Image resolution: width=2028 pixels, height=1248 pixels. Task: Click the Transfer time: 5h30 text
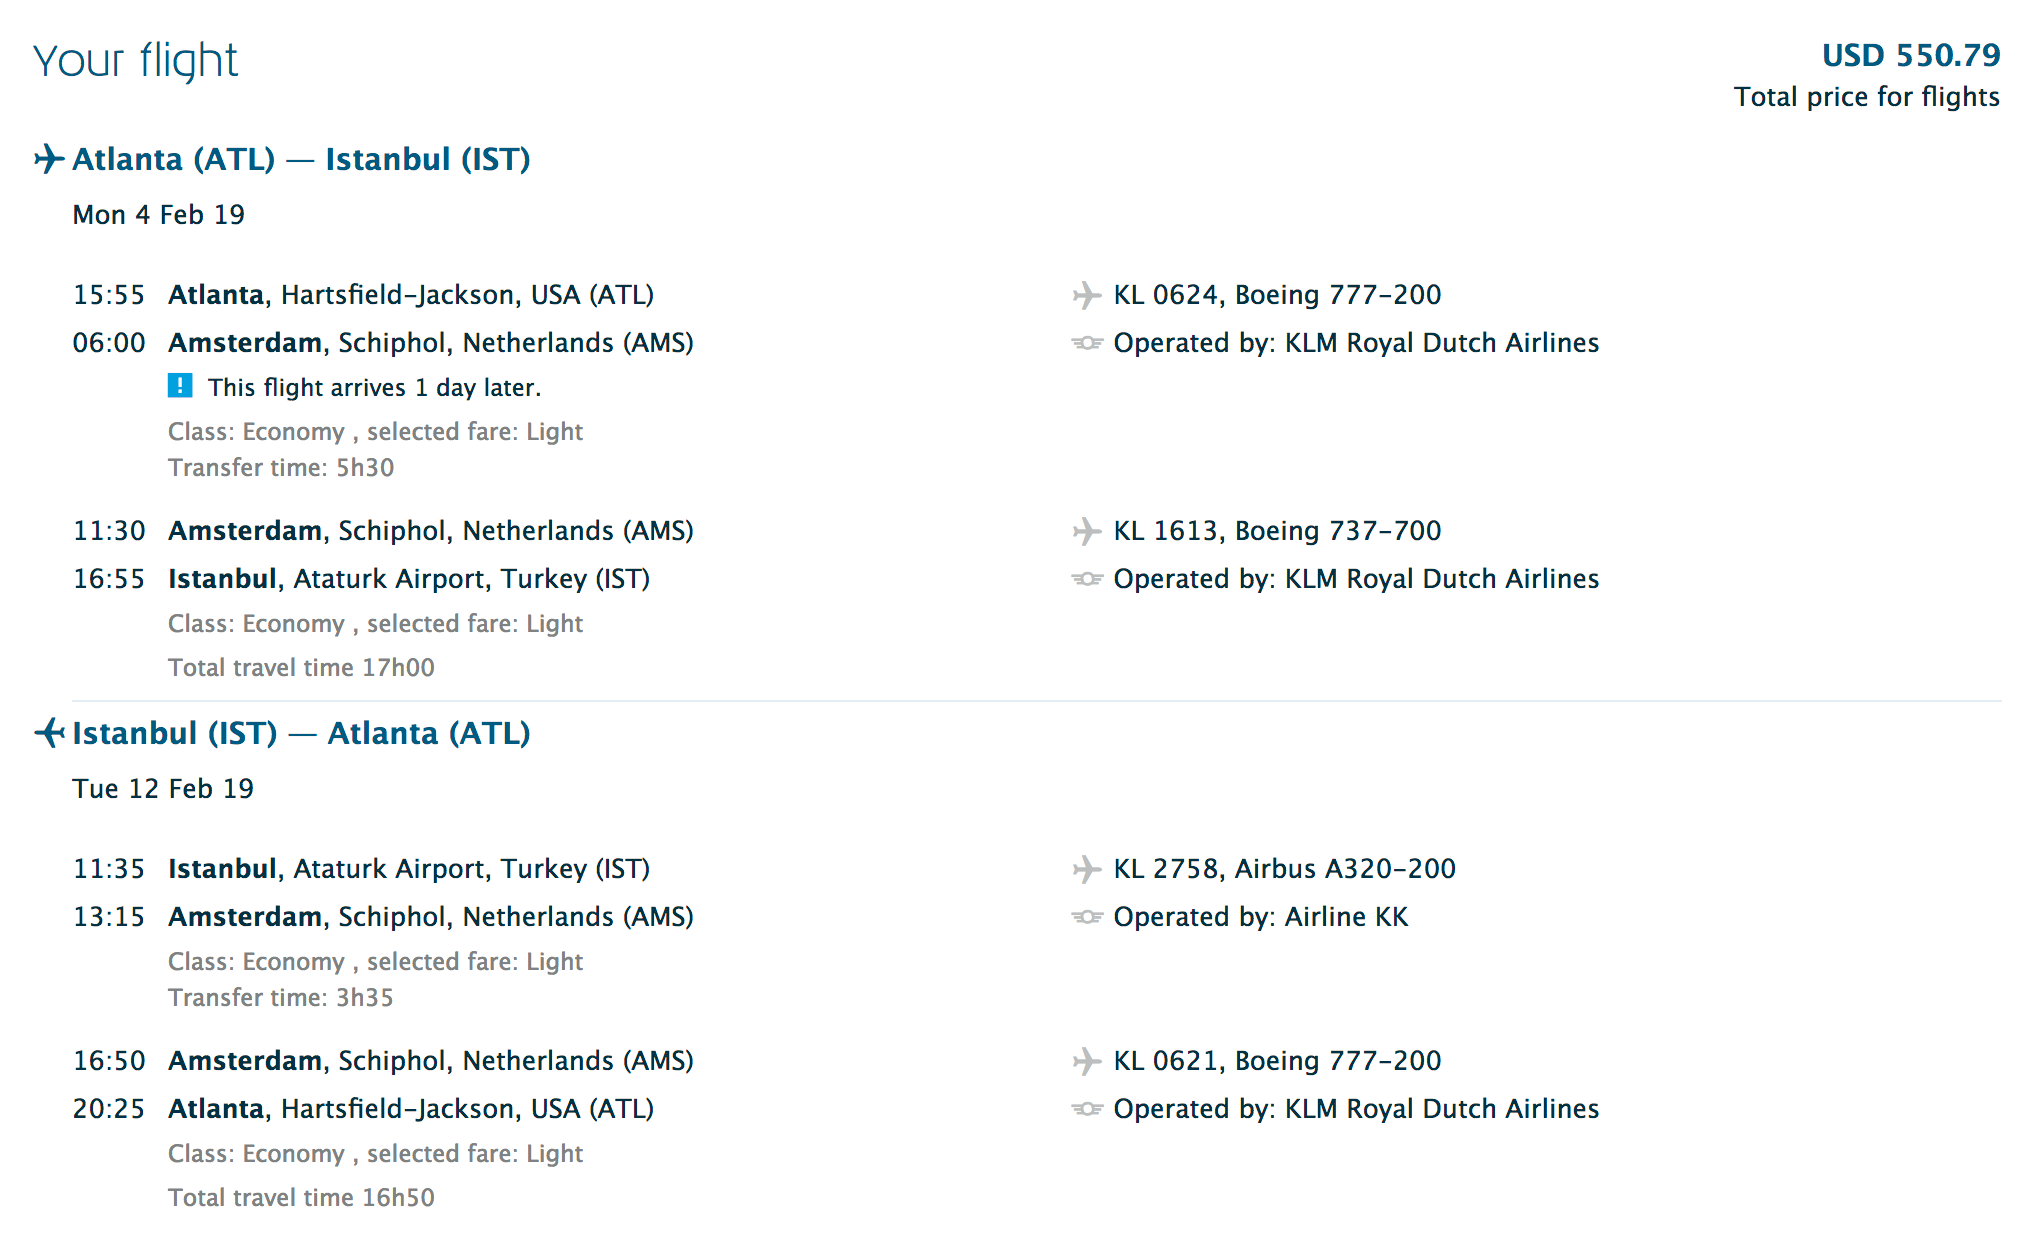[281, 468]
